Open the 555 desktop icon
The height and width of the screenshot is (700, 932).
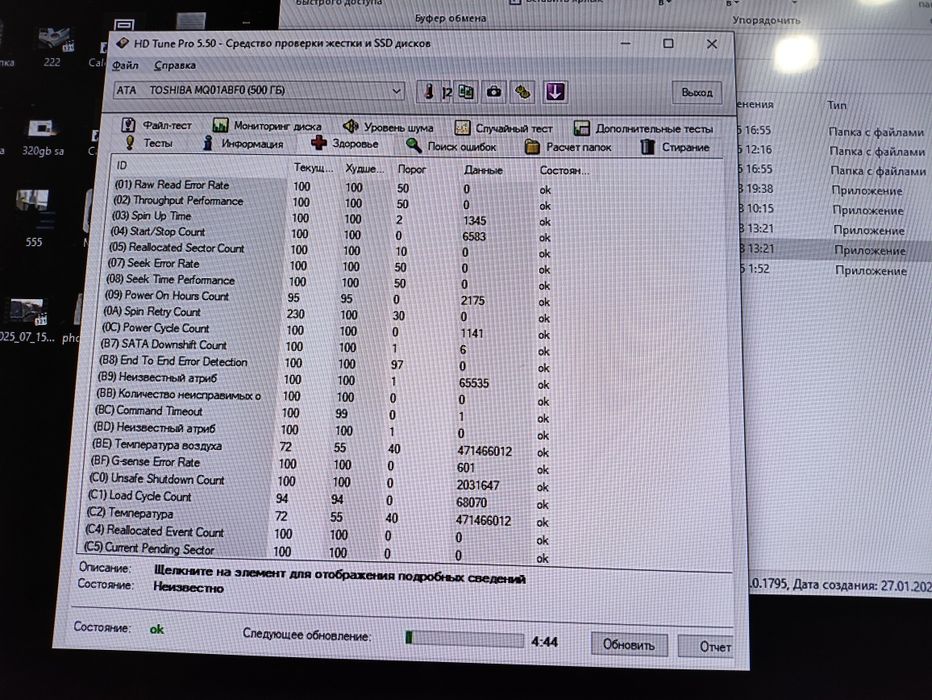[34, 218]
